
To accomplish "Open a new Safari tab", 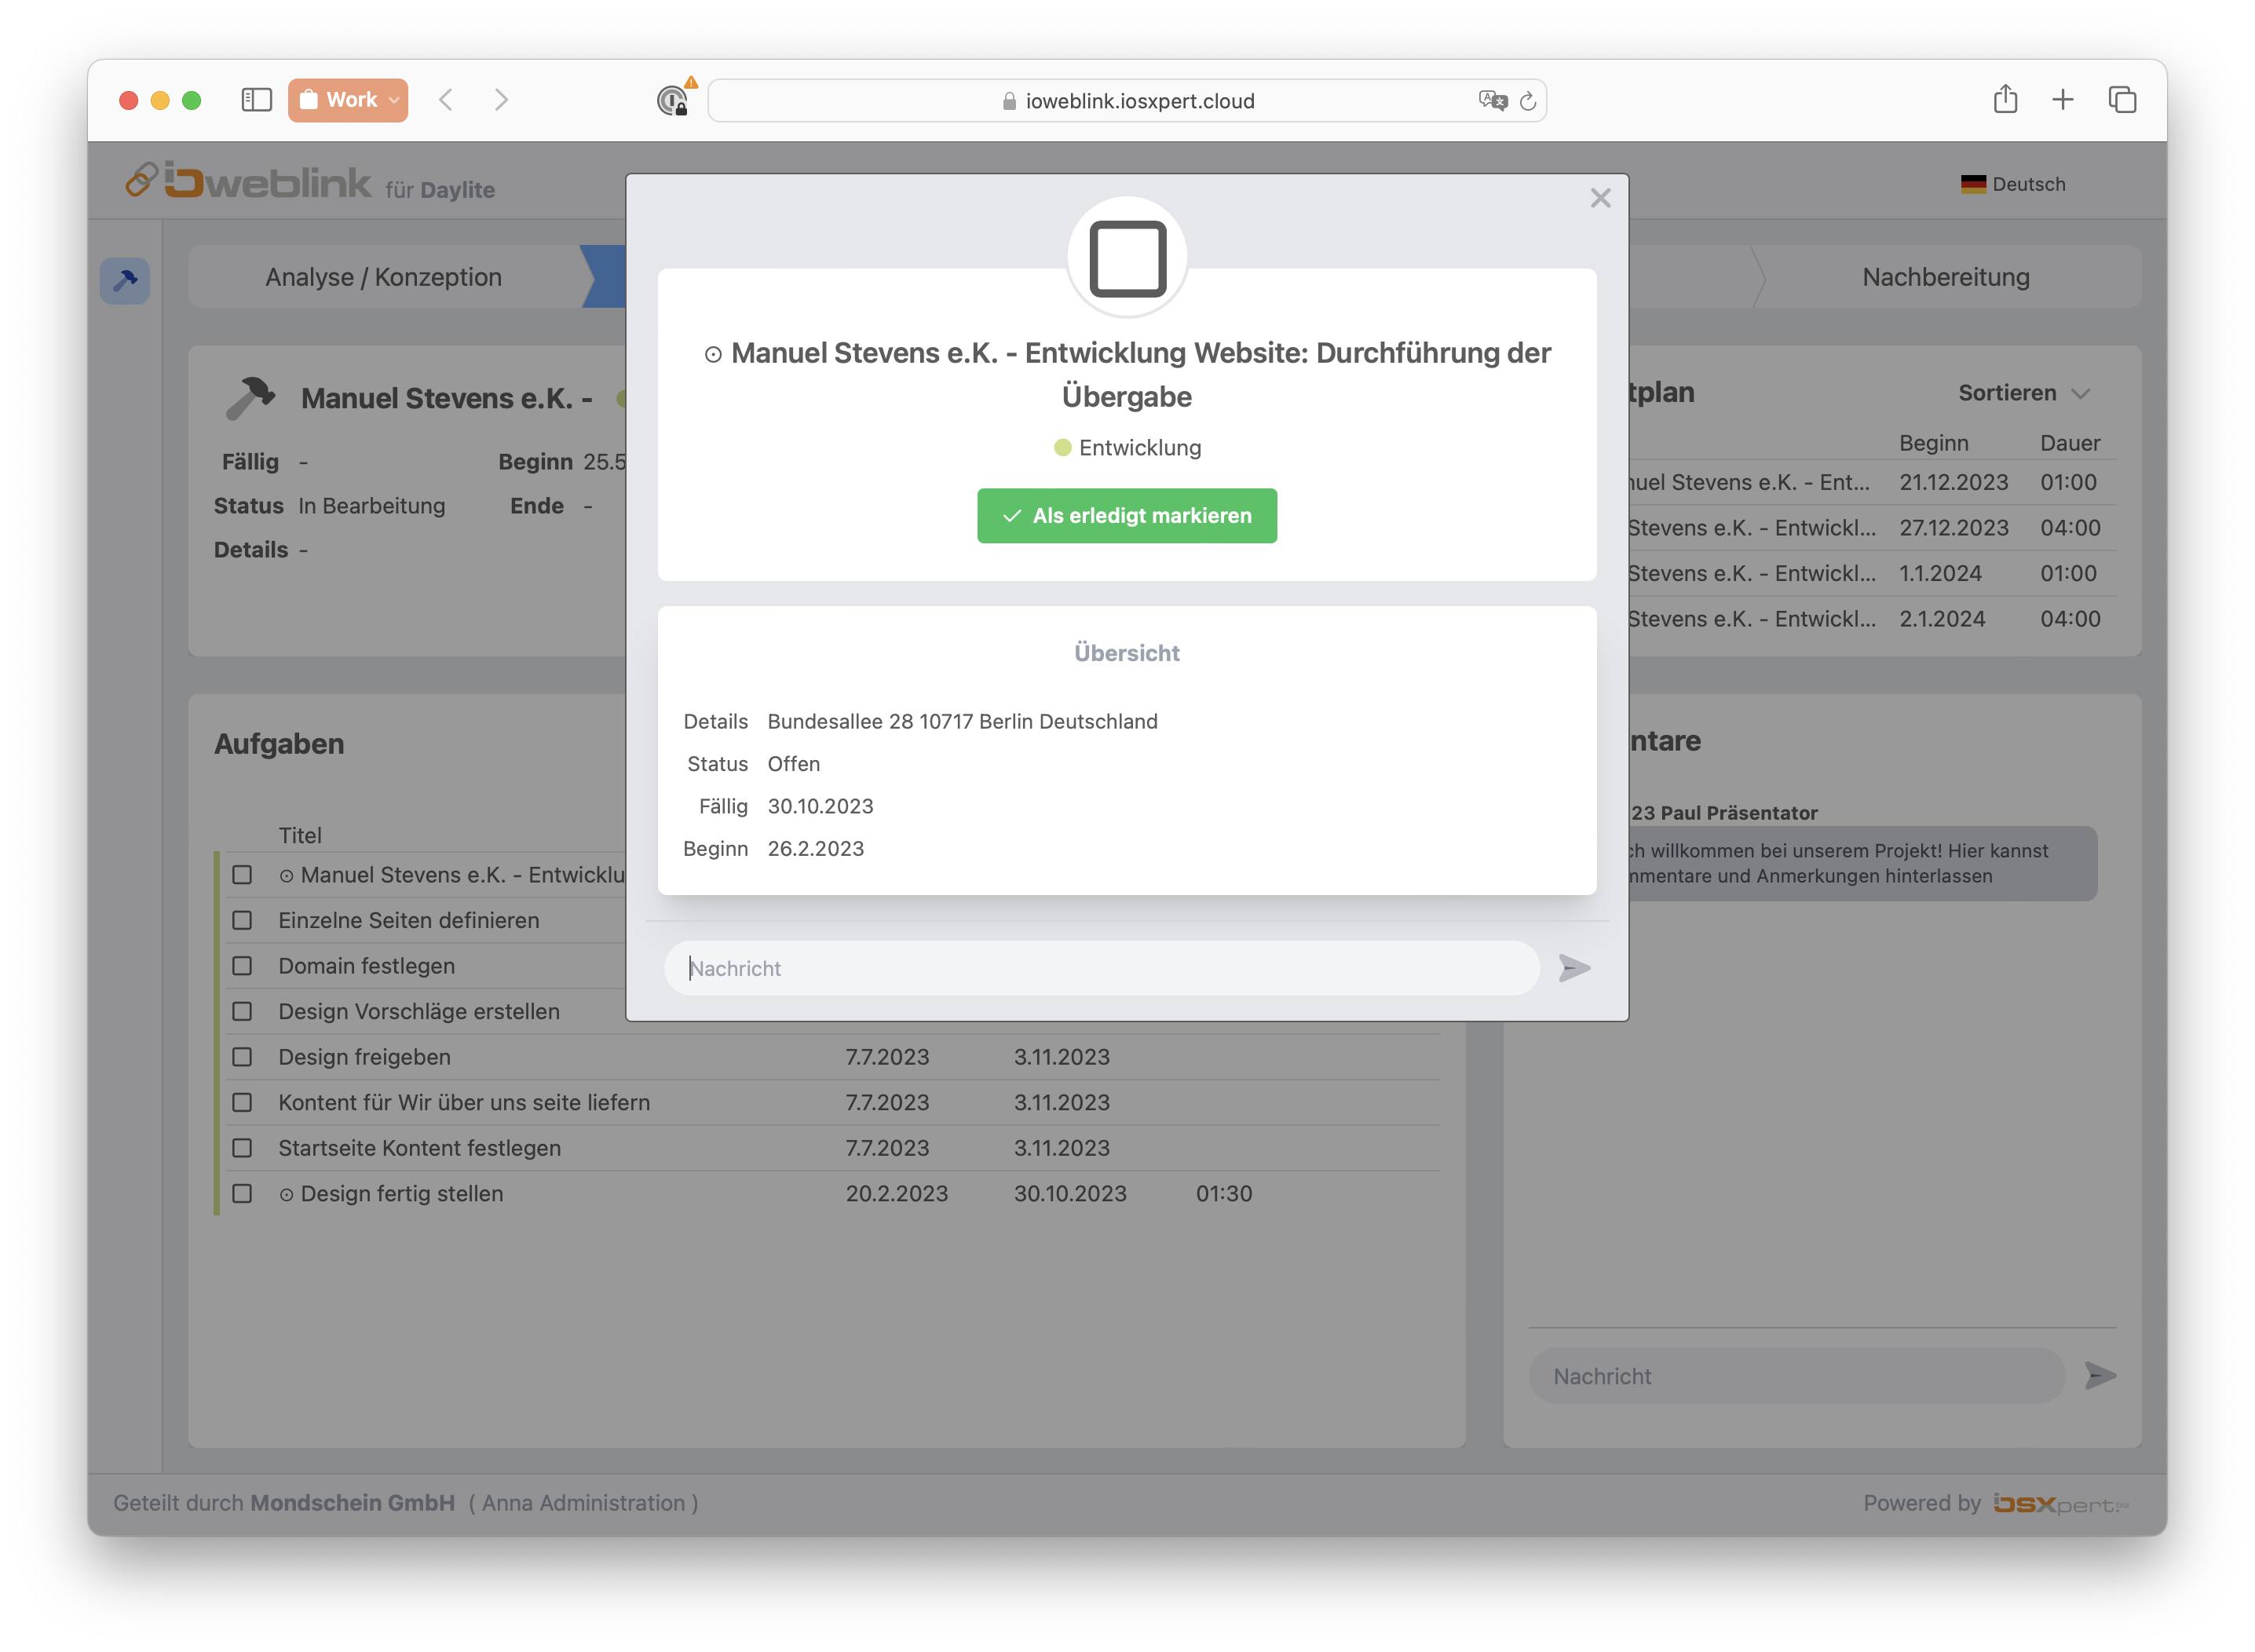I will [2062, 100].
